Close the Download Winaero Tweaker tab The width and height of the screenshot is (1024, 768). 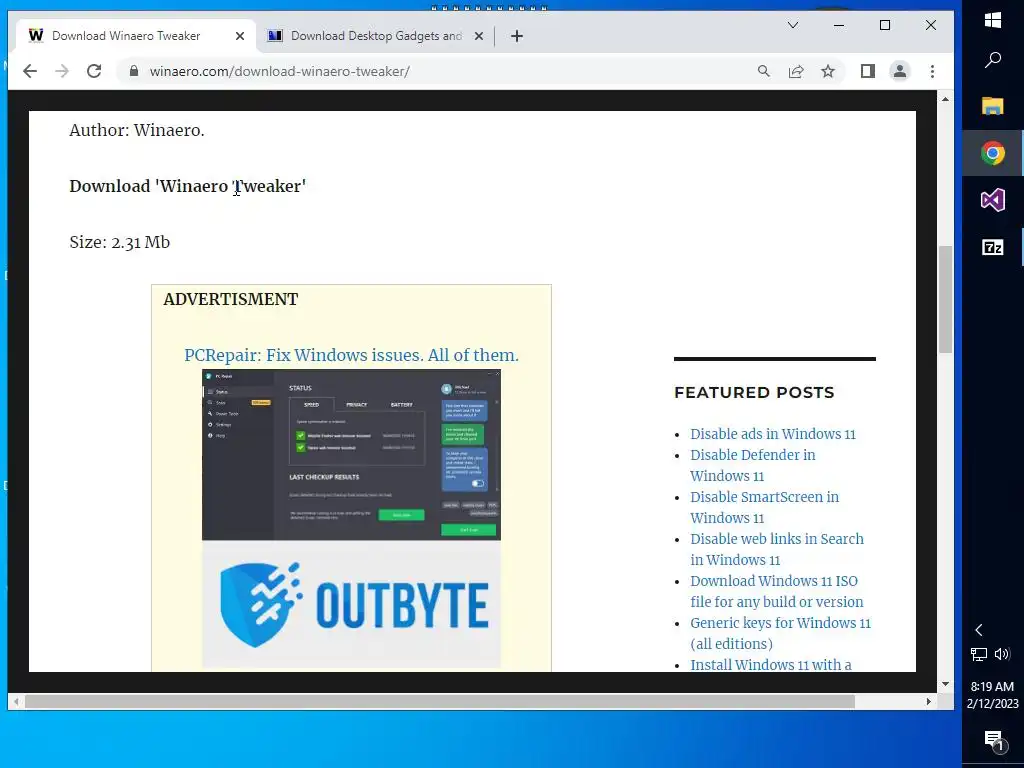click(x=240, y=36)
